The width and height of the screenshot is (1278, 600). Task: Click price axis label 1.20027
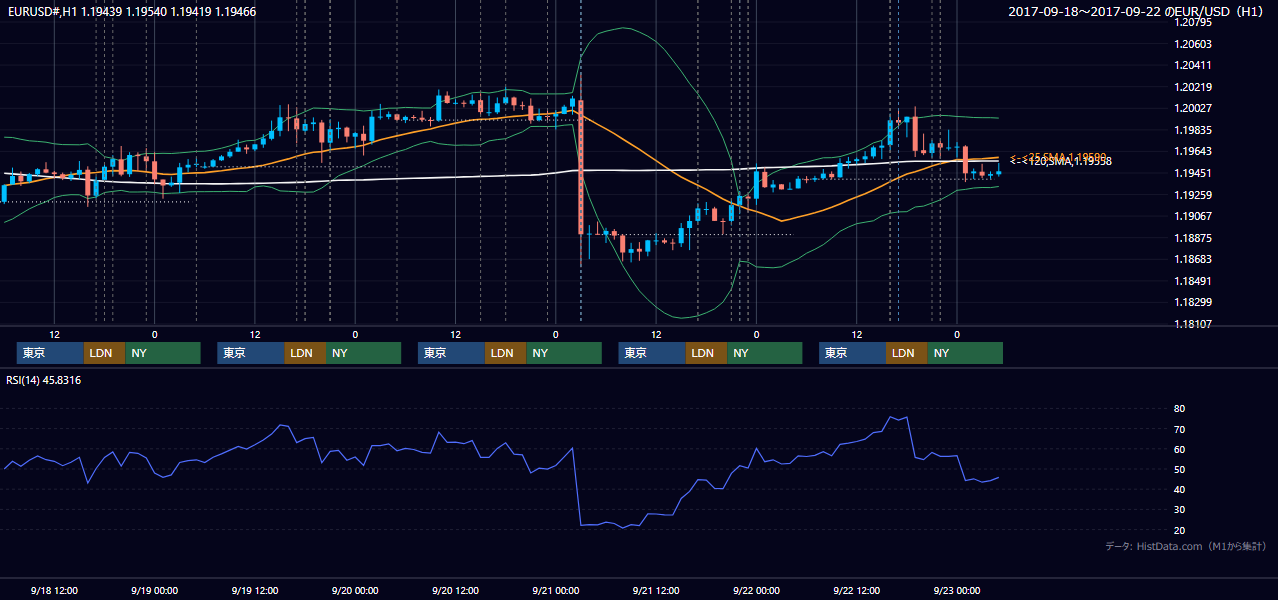coord(1194,108)
